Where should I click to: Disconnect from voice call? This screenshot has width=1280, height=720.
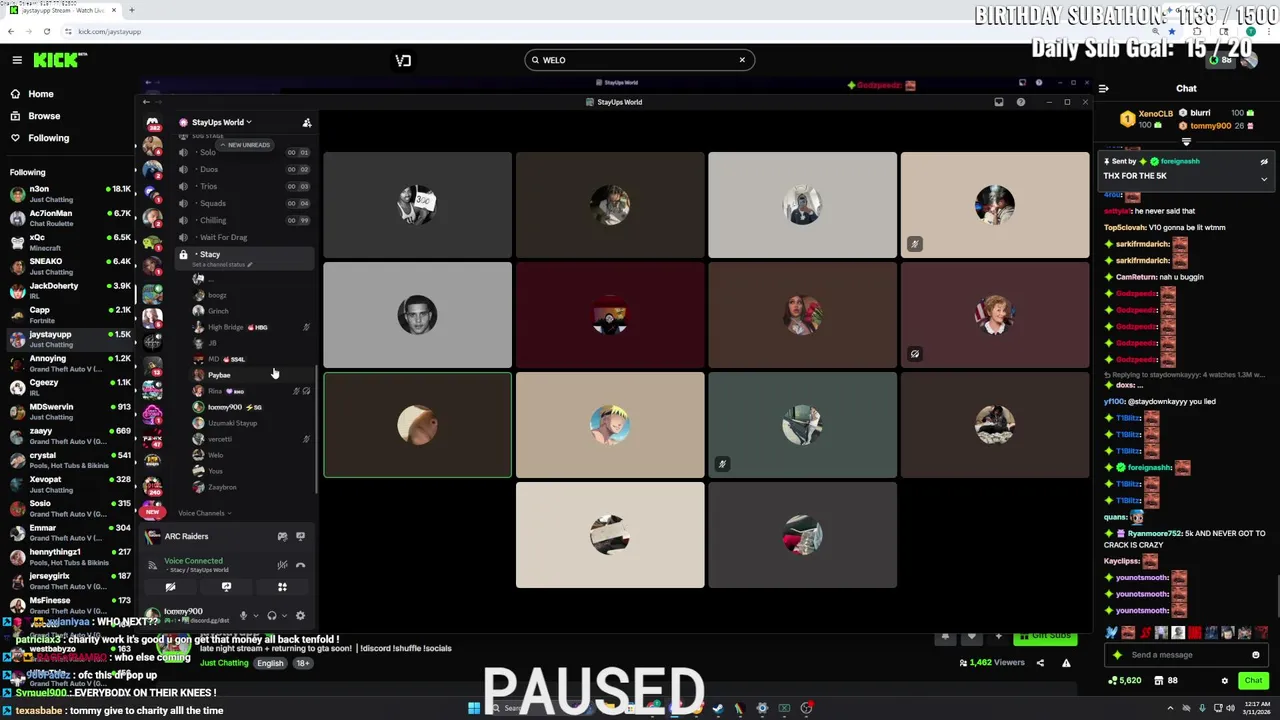click(300, 565)
